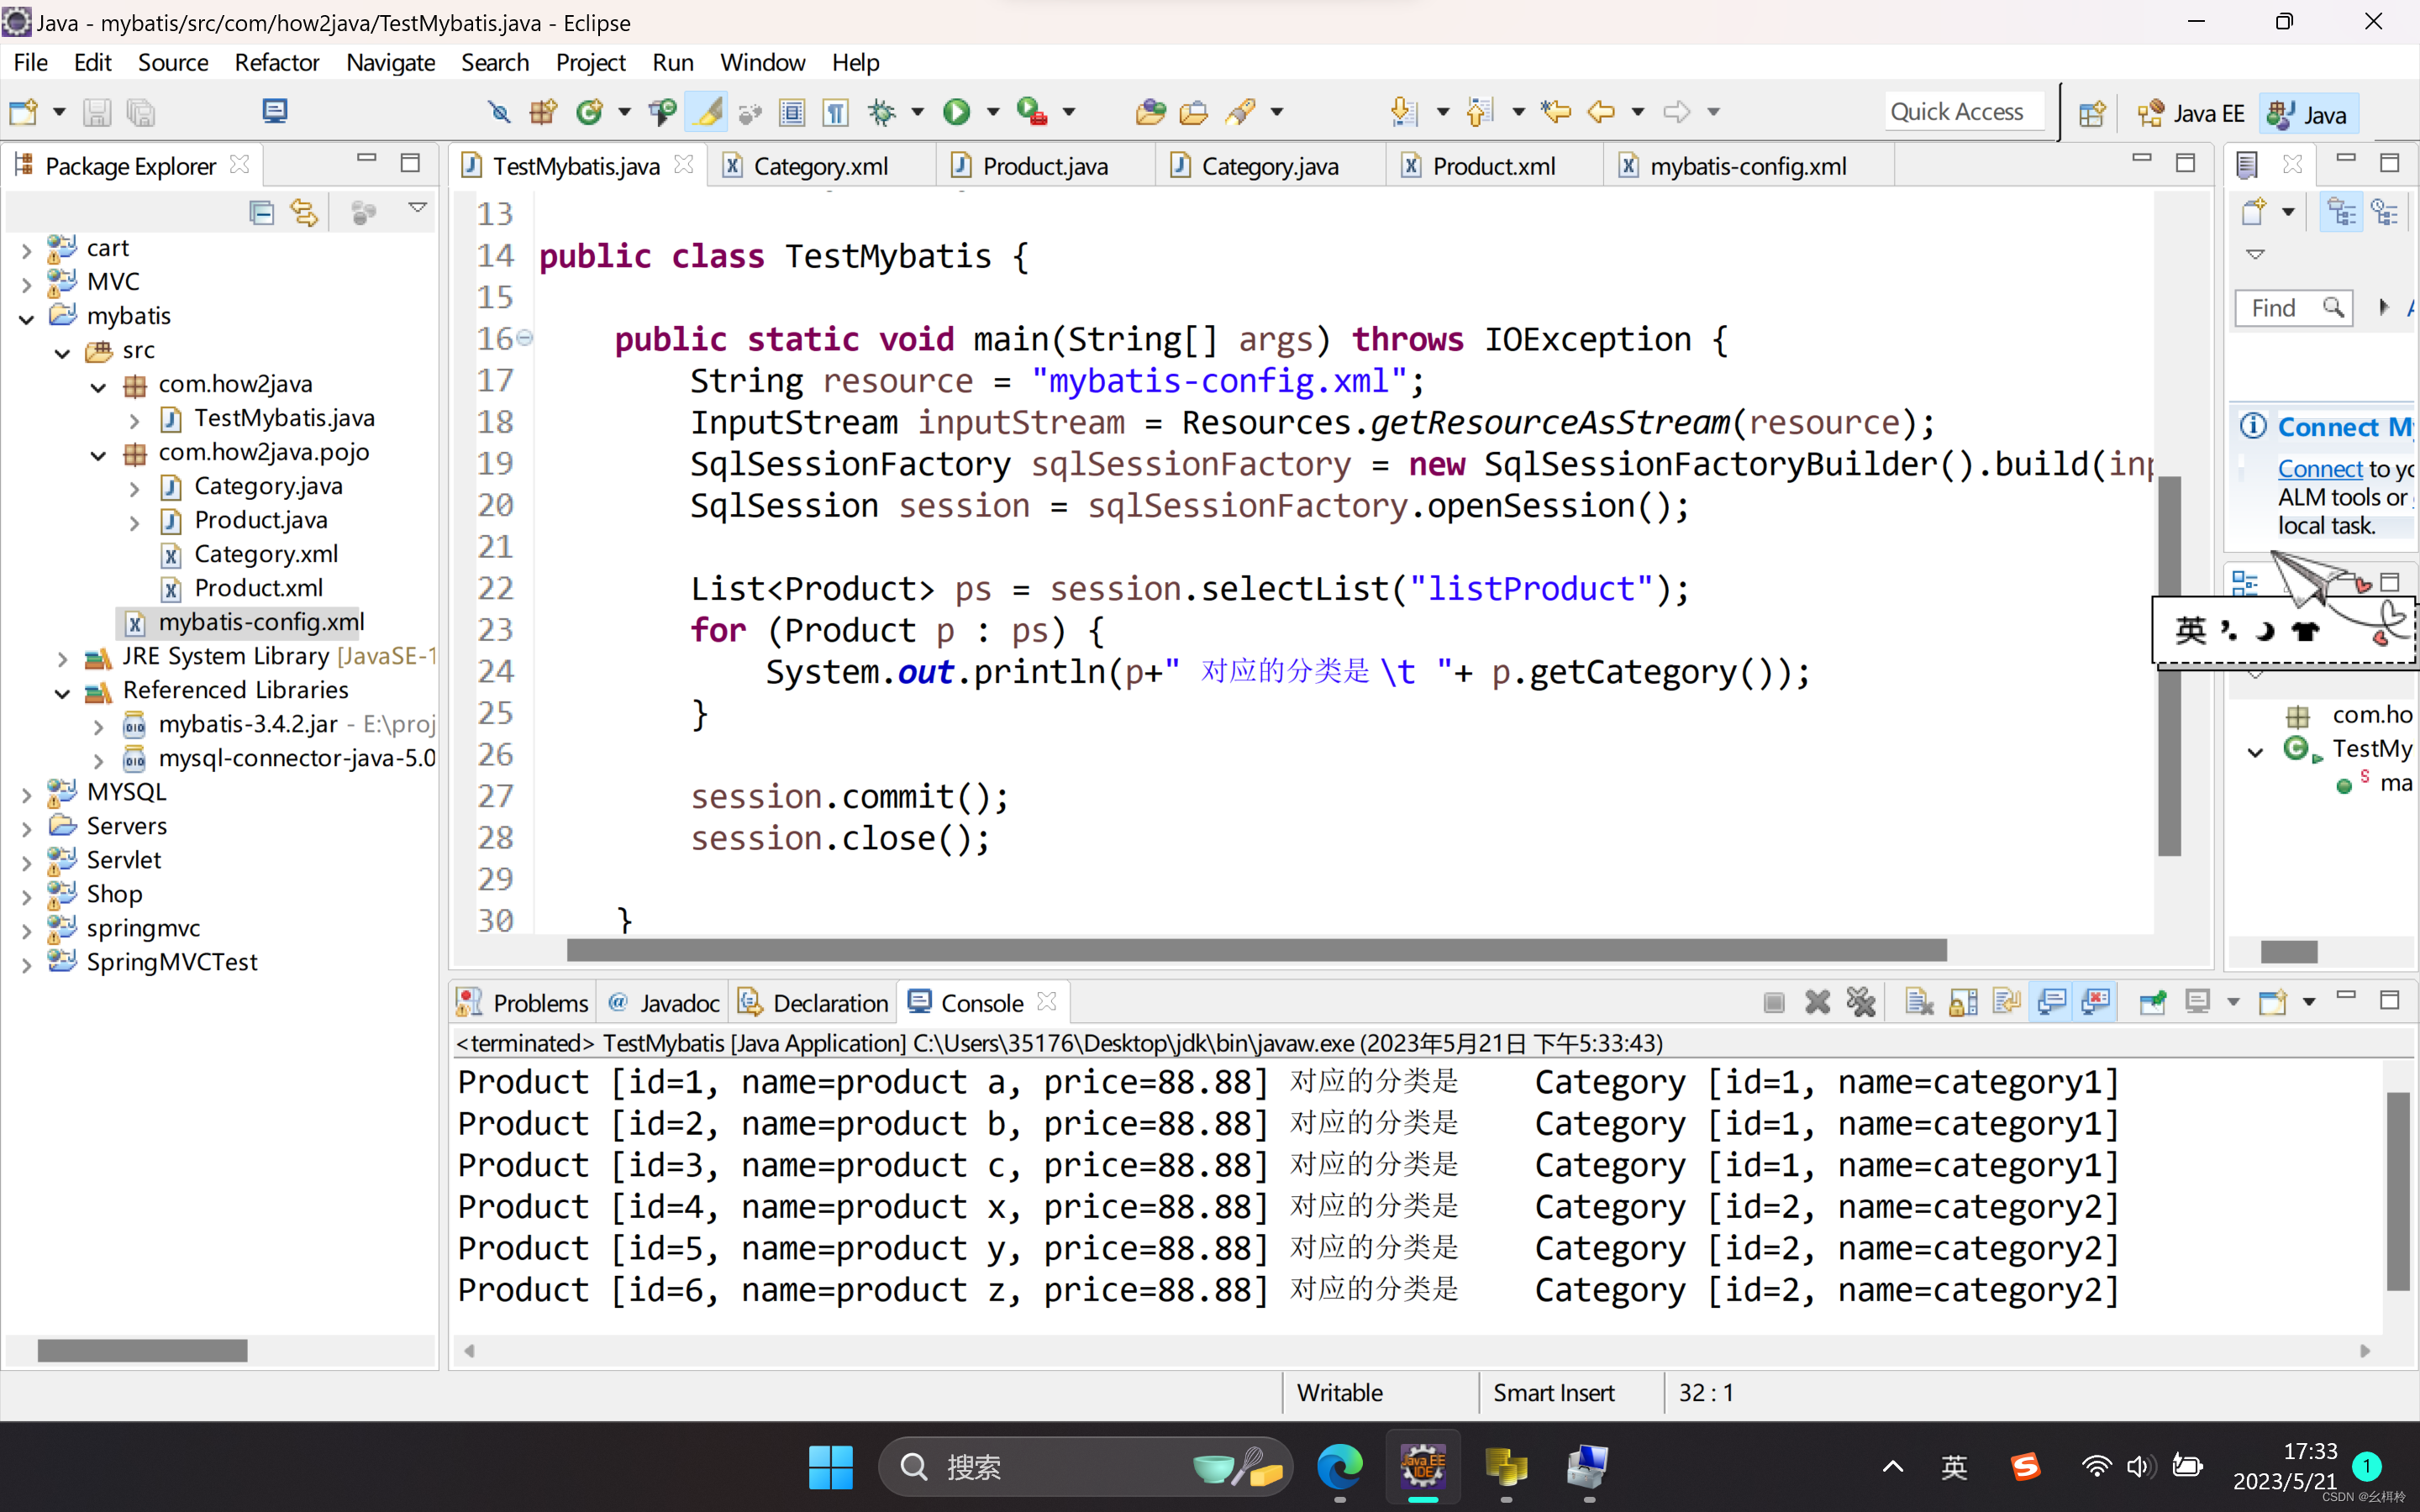Screen dimensions: 2420x1512
Task: Switch to the Java EE perspective
Action: pos(2191,113)
